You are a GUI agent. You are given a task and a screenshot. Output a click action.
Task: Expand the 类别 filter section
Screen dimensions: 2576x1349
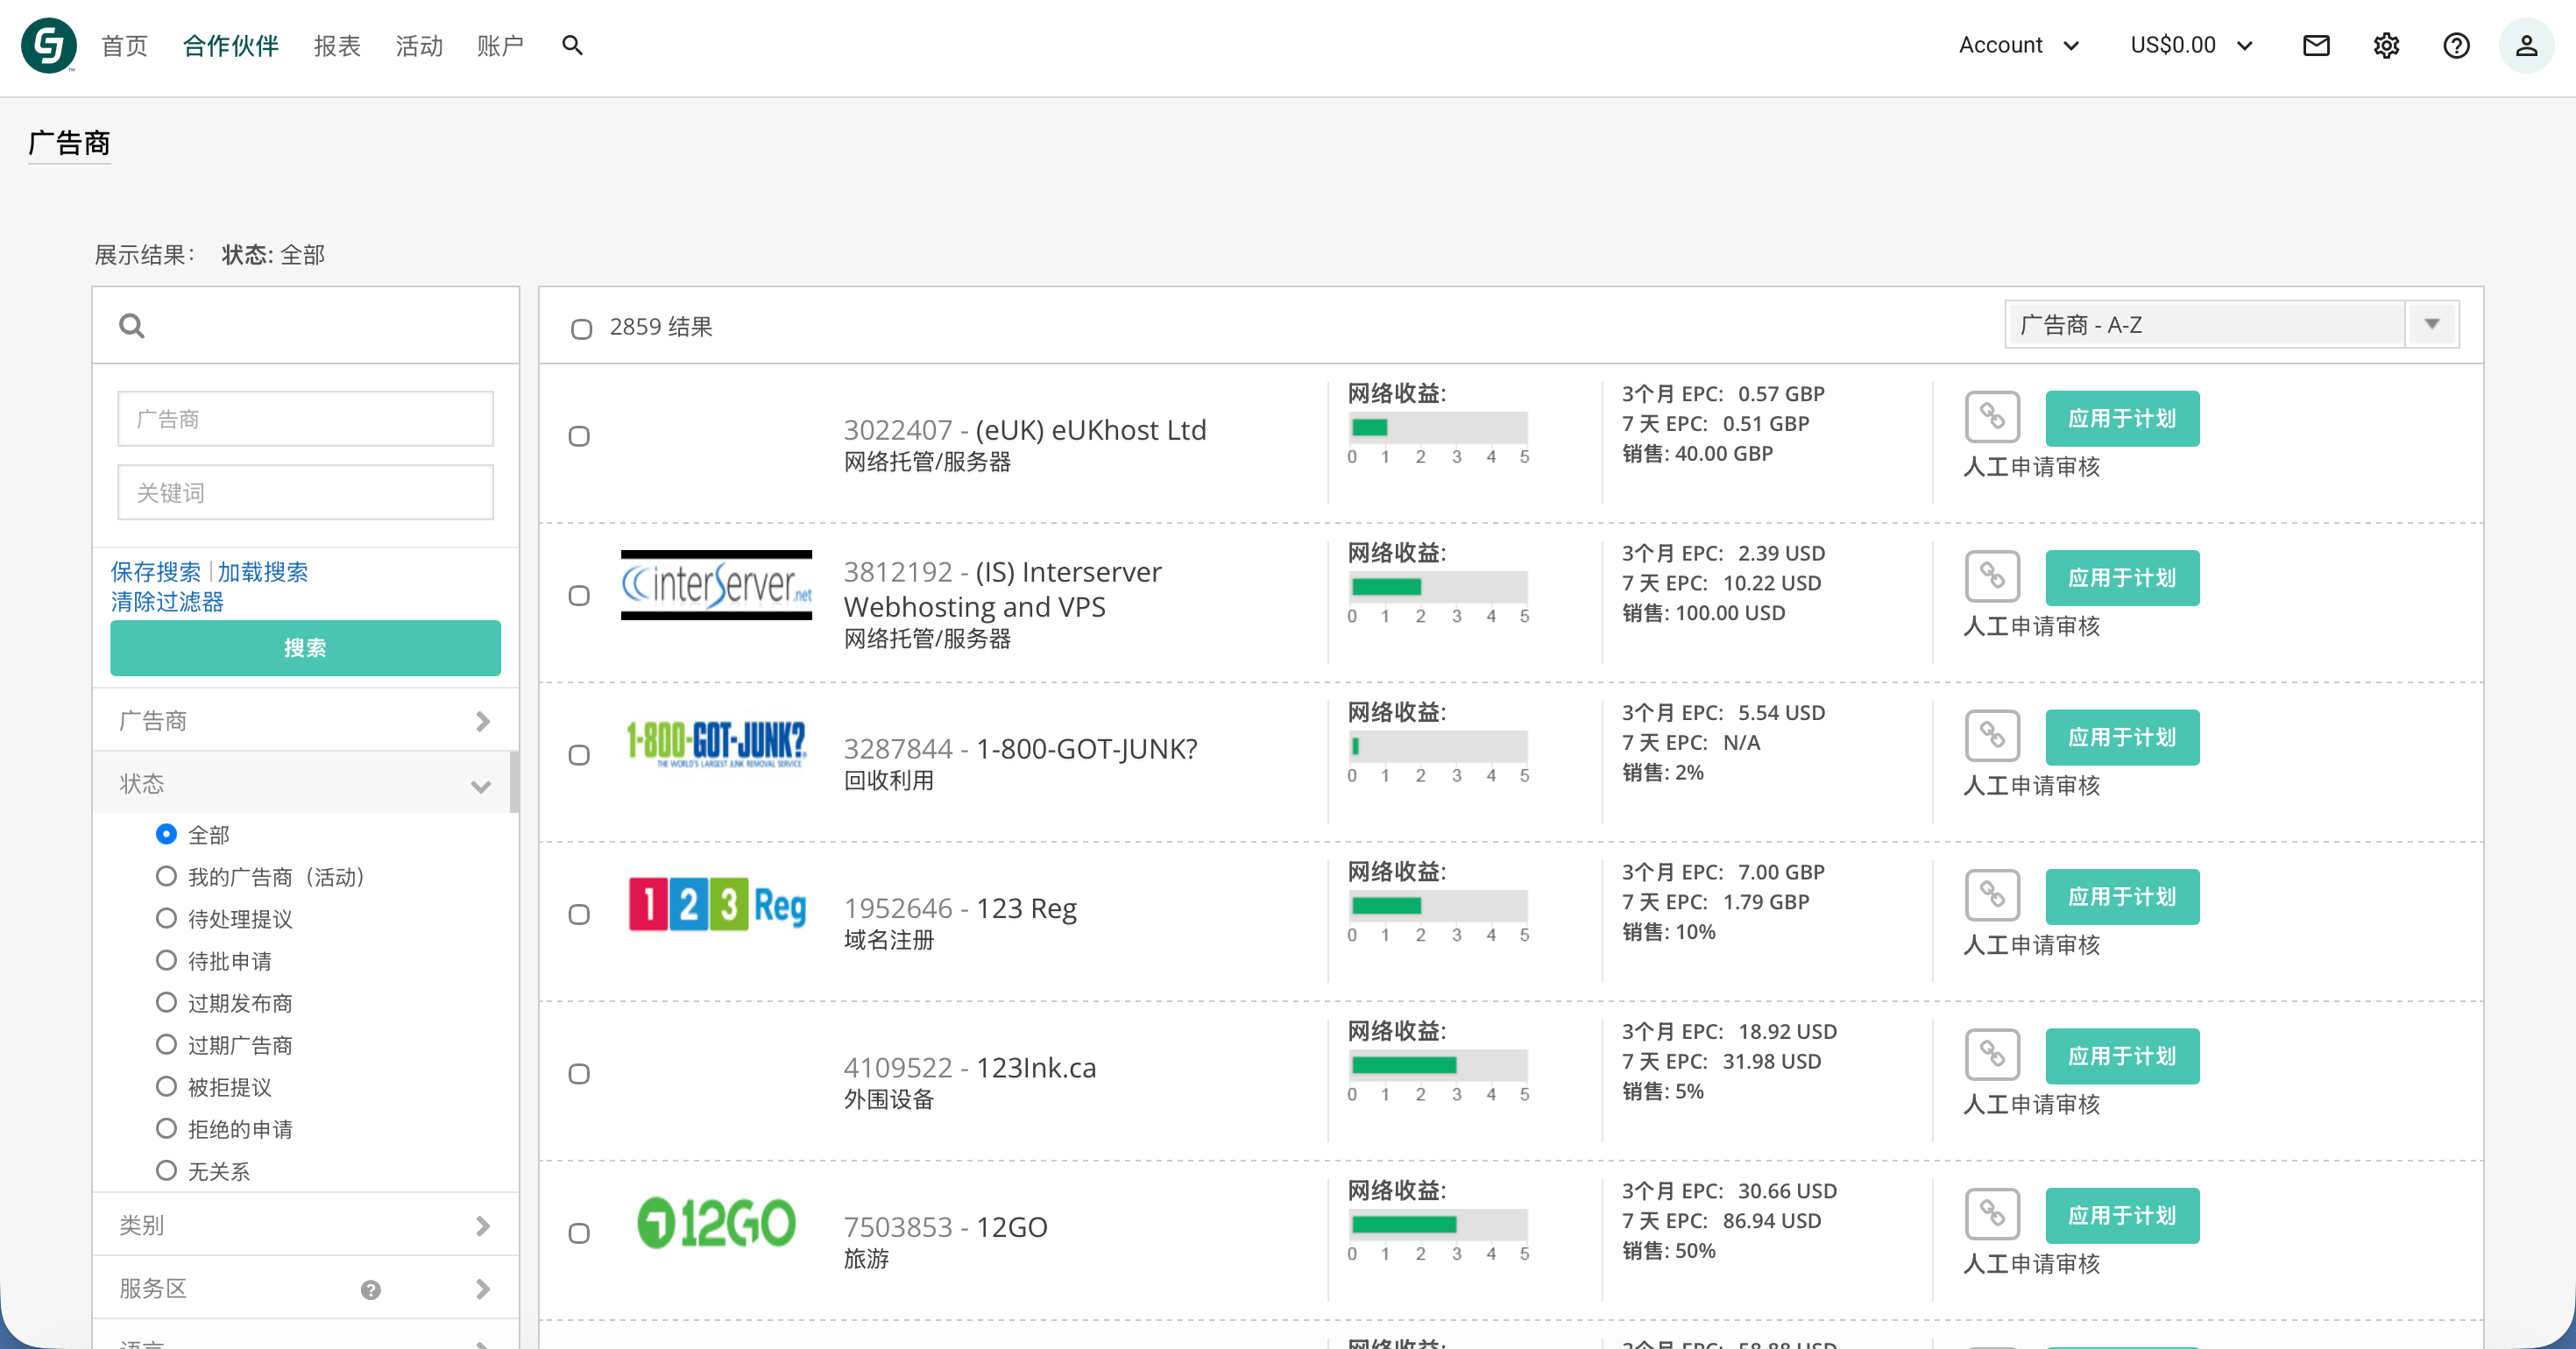tap(305, 1225)
